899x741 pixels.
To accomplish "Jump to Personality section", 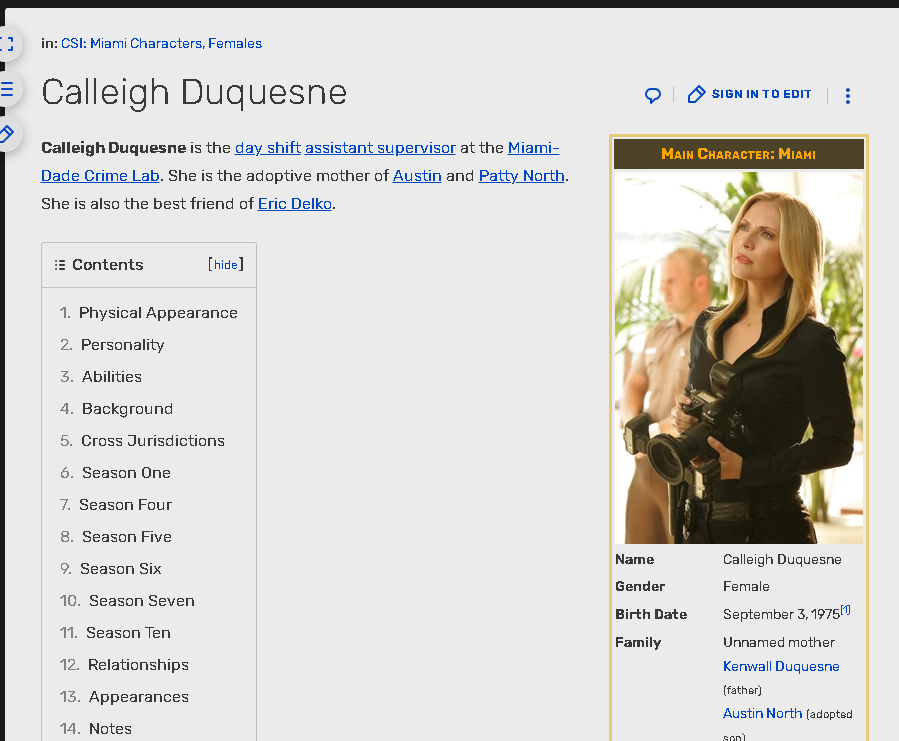I will (x=123, y=345).
